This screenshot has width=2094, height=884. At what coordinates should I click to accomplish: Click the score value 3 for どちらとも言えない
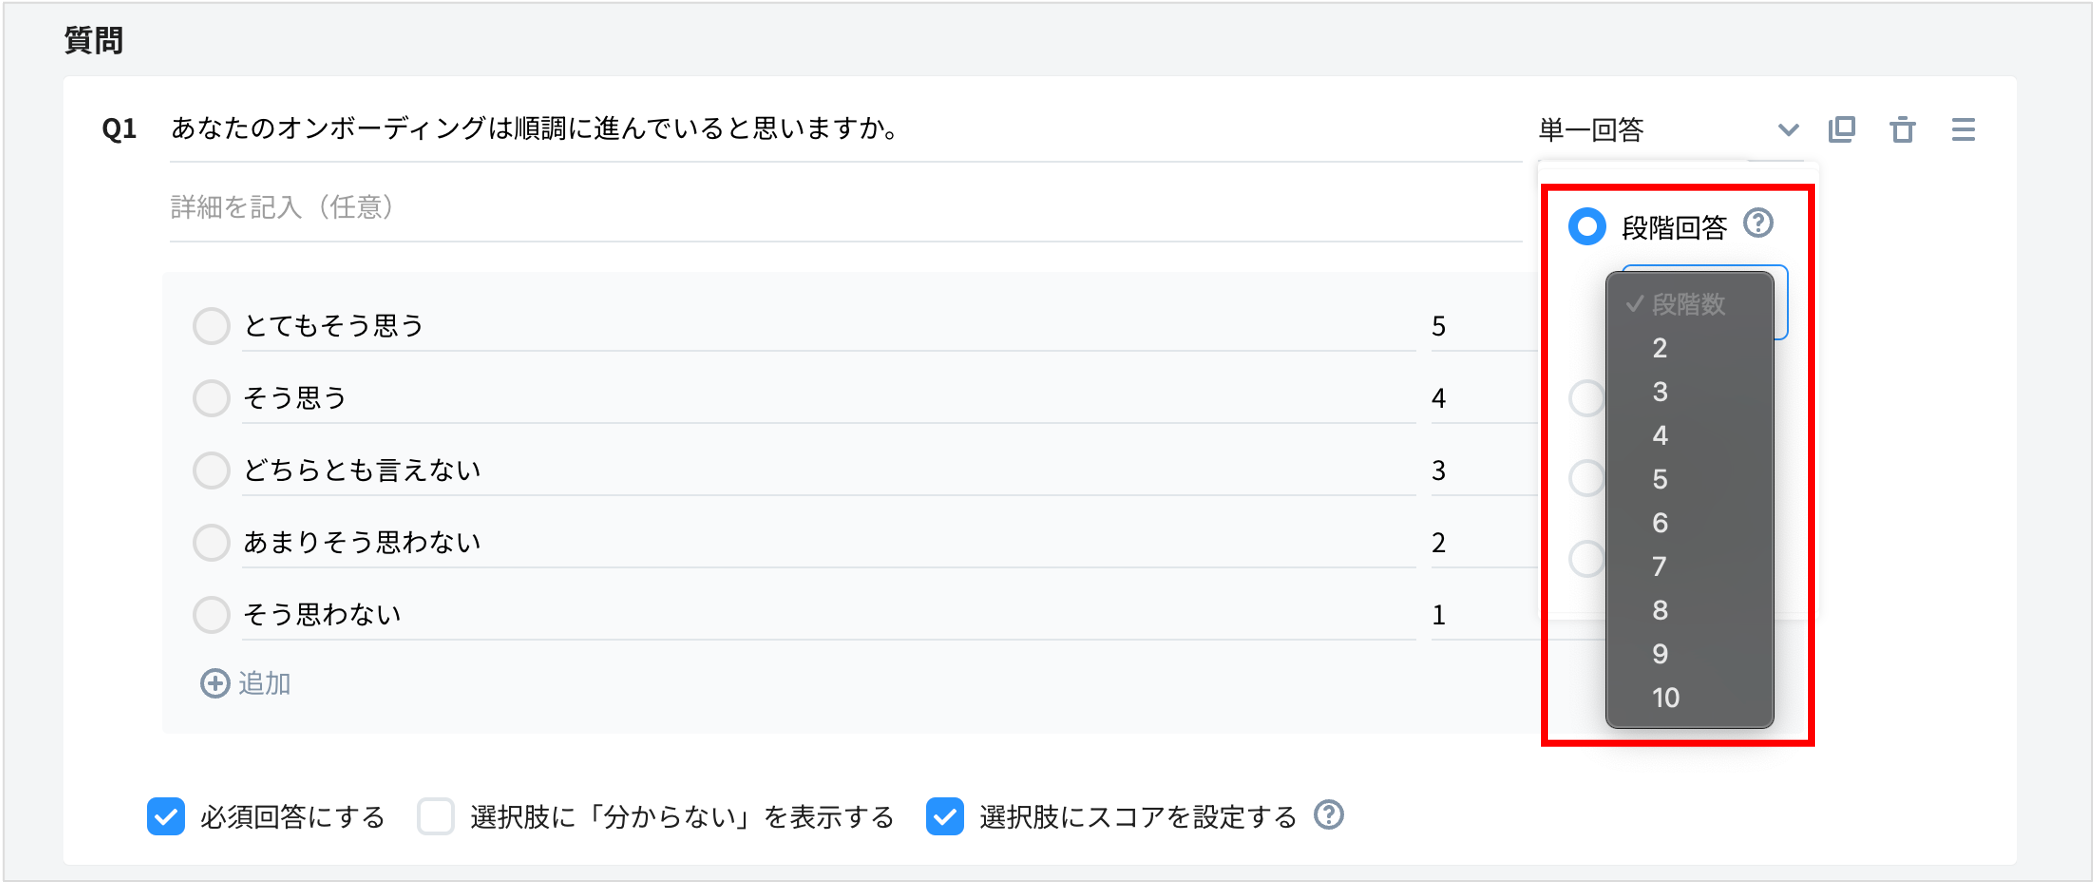click(x=1438, y=469)
